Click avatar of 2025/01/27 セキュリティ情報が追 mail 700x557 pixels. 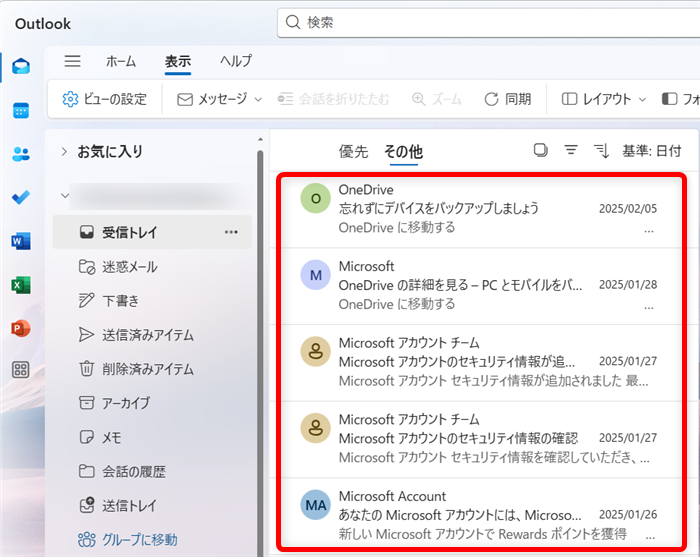pos(316,351)
